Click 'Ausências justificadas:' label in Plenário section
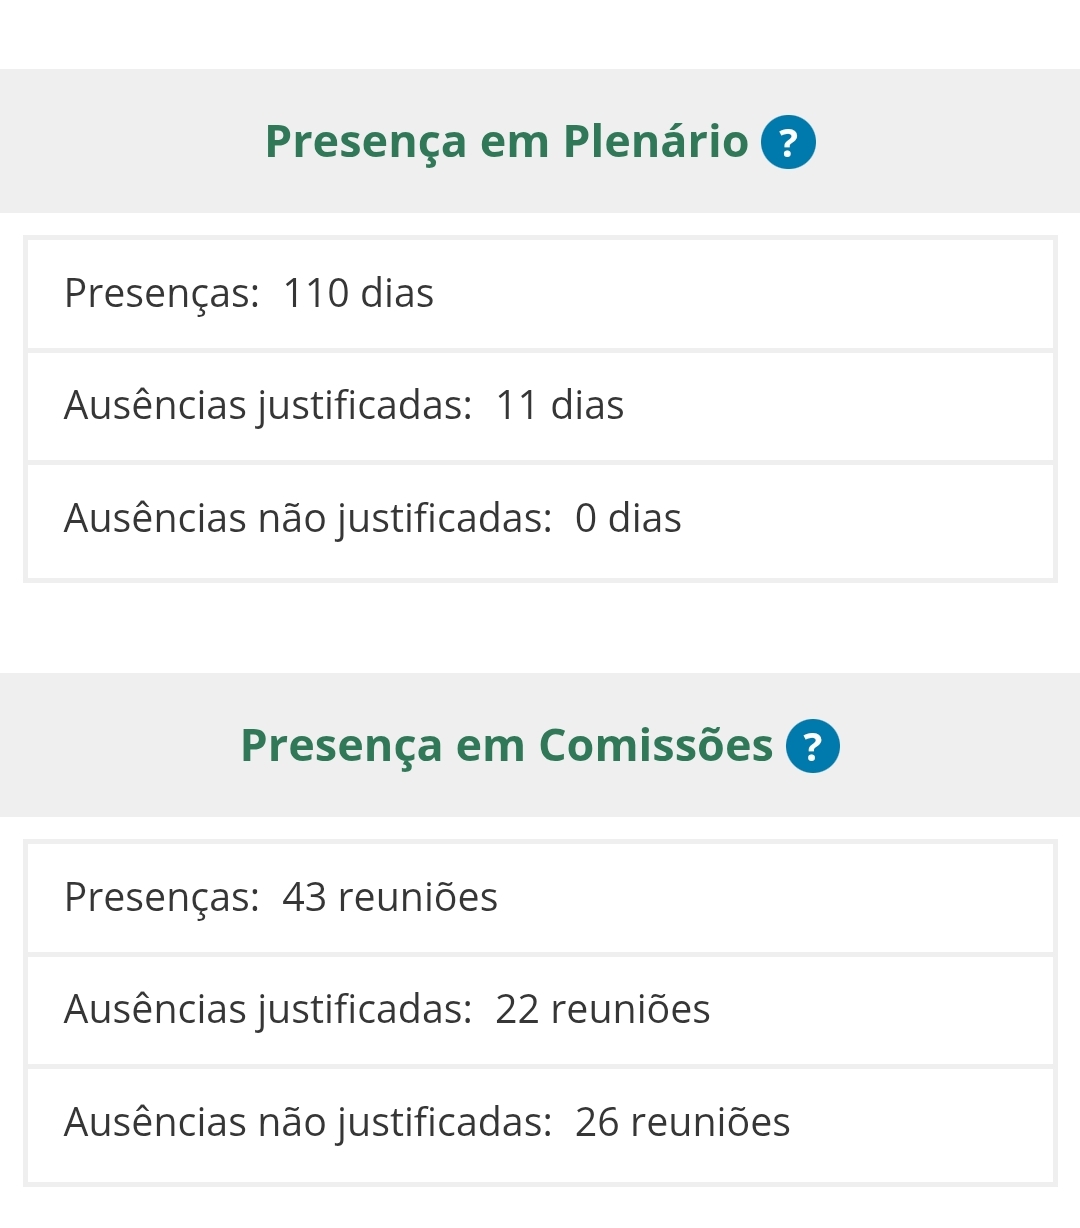Viewport: 1080px width, 1228px height. pos(268,406)
